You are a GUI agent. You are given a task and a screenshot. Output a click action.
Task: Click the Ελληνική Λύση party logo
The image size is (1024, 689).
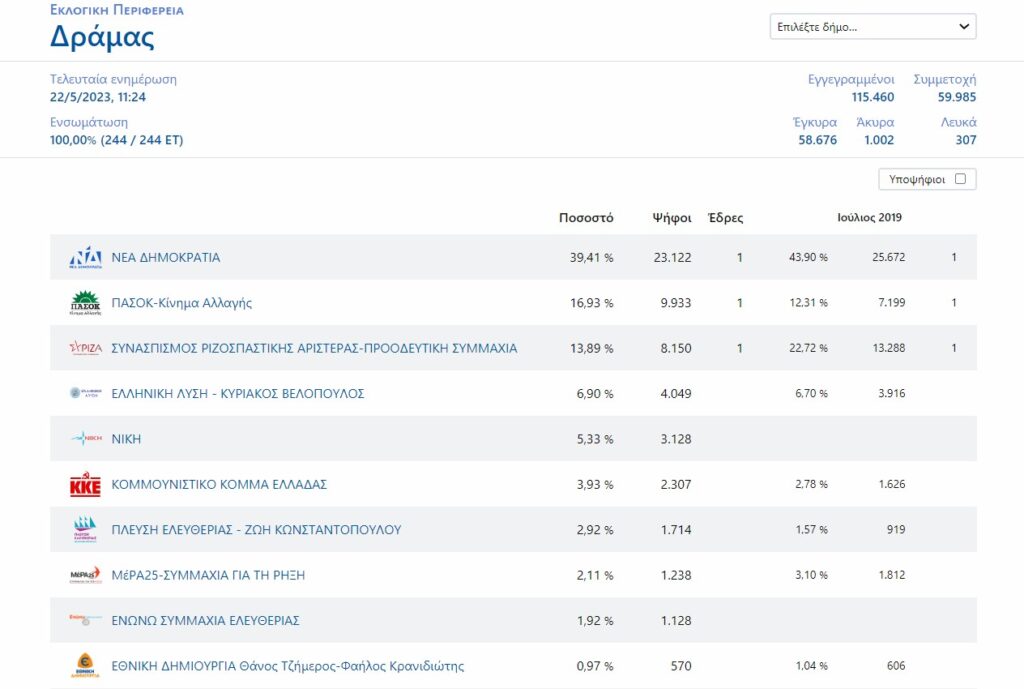tap(85, 394)
